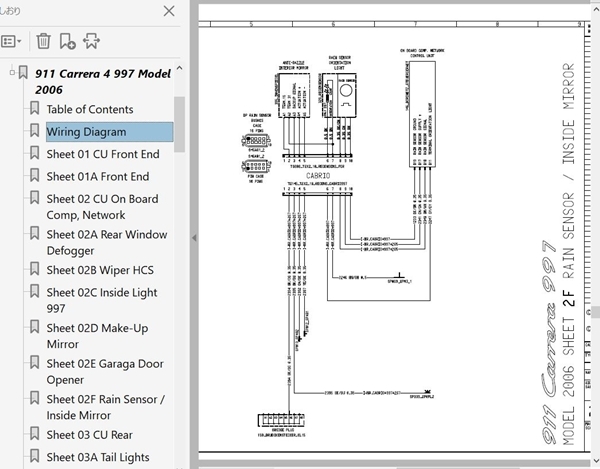Image resolution: width=600 pixels, height=469 pixels.
Task: Click bookmark icon beside Sheet 03 CU Rear
Action: 34,433
